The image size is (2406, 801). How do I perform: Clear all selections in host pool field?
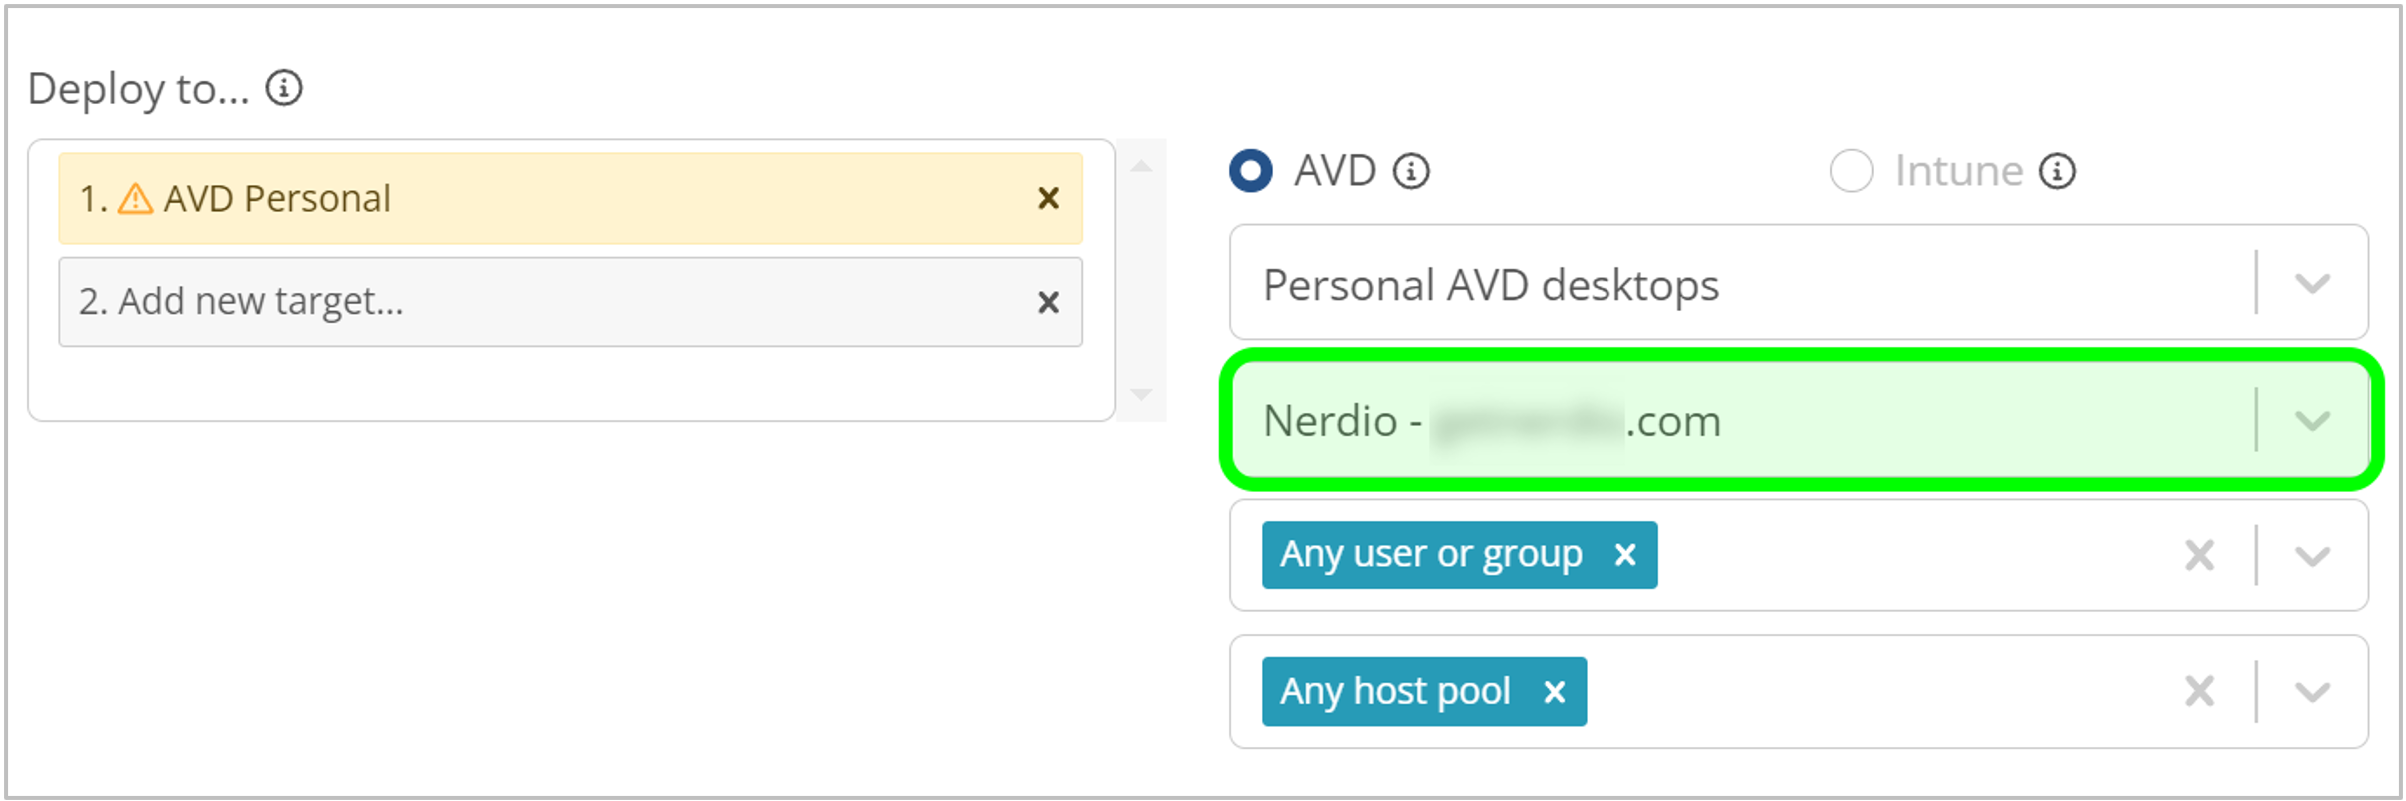tap(2199, 691)
